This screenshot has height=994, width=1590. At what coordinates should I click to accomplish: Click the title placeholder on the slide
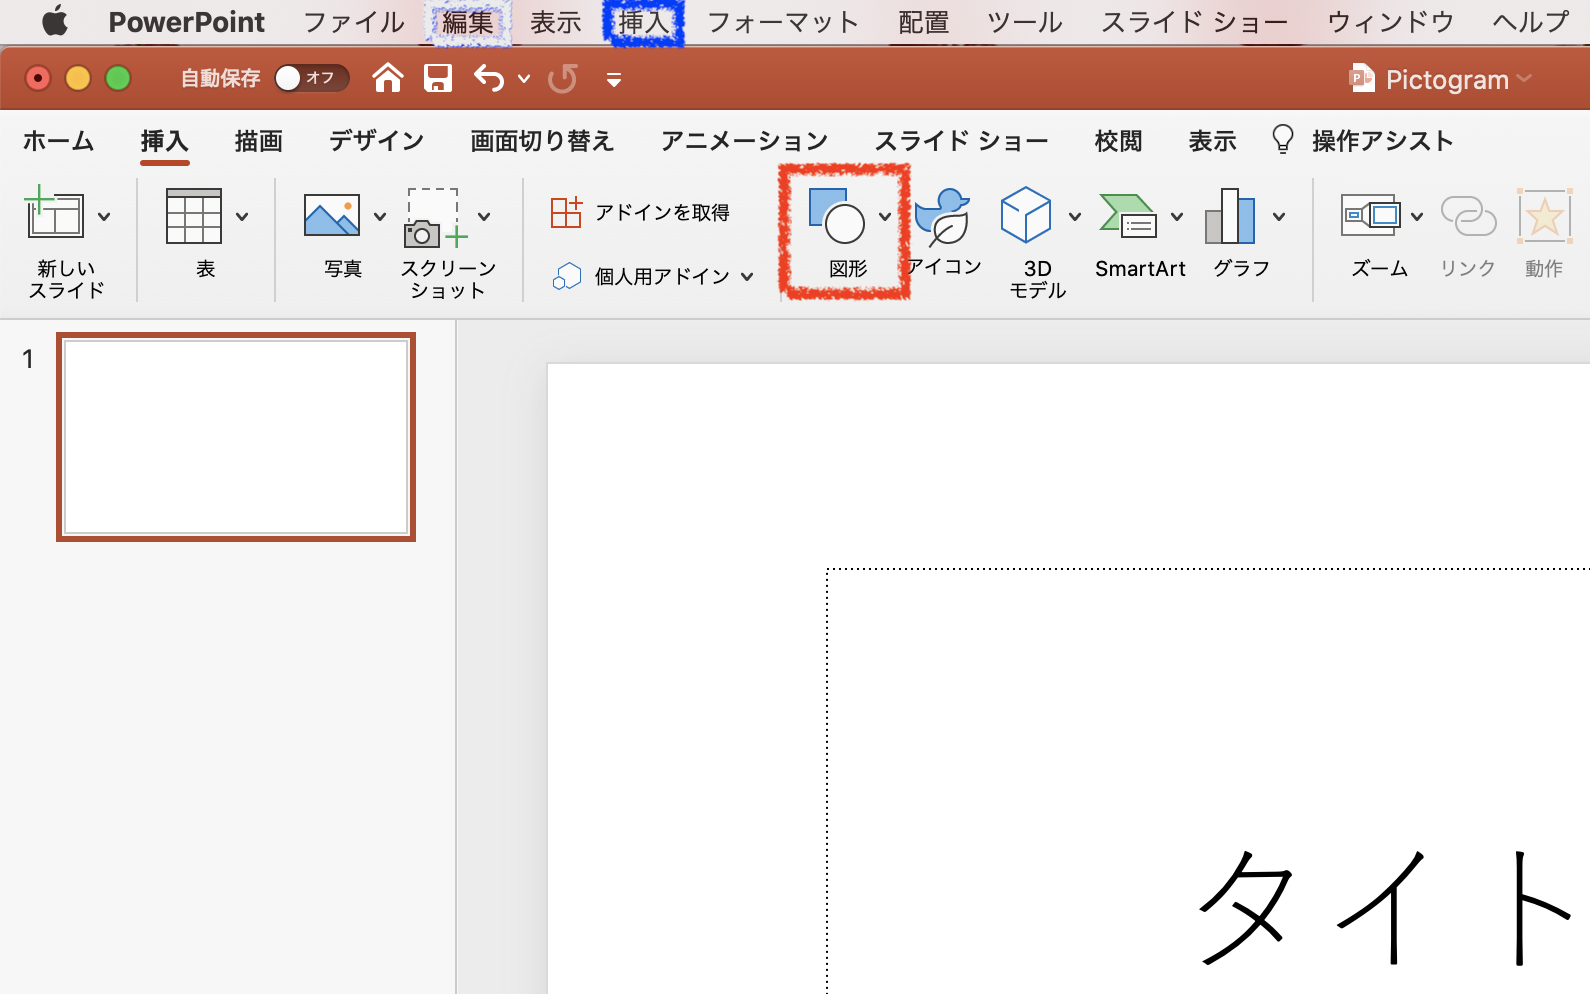click(x=1208, y=780)
